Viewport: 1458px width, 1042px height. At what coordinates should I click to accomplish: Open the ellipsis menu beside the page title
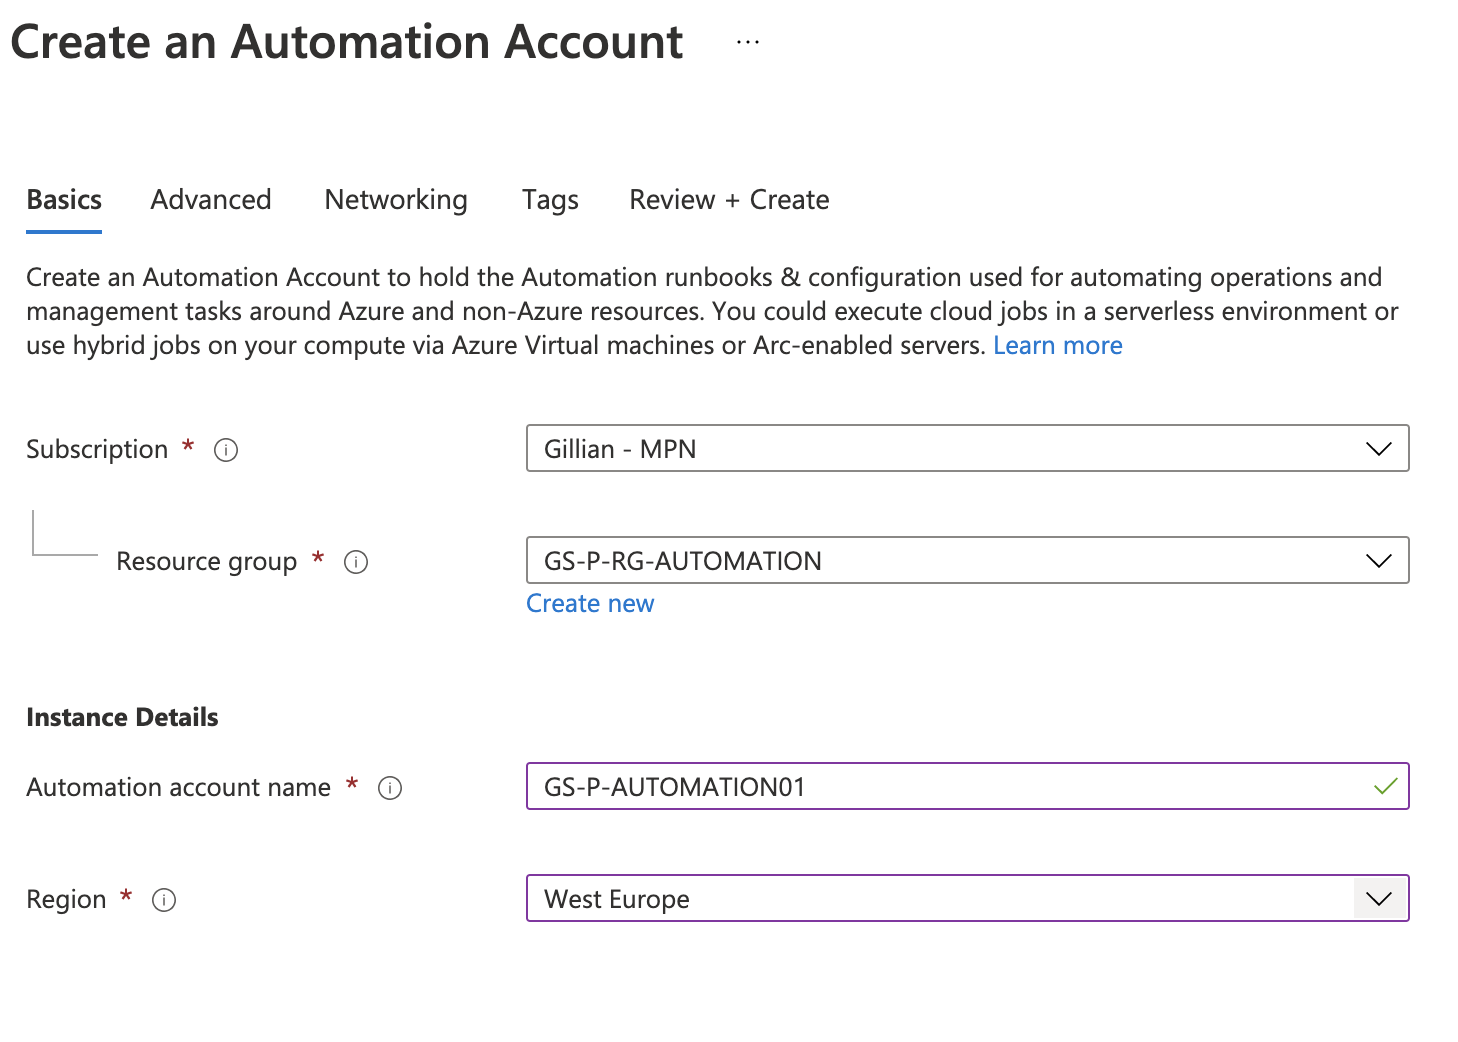pyautogui.click(x=746, y=41)
